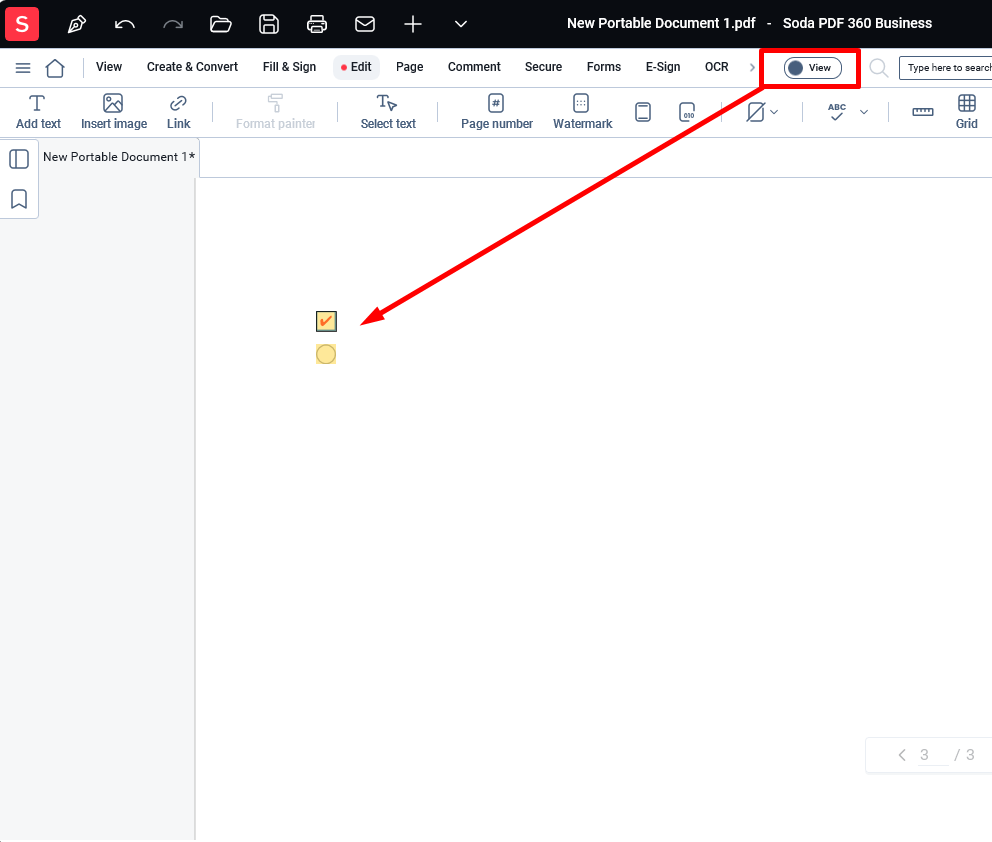Create new item with the plus icon
The height and width of the screenshot is (842, 992).
[x=412, y=24]
